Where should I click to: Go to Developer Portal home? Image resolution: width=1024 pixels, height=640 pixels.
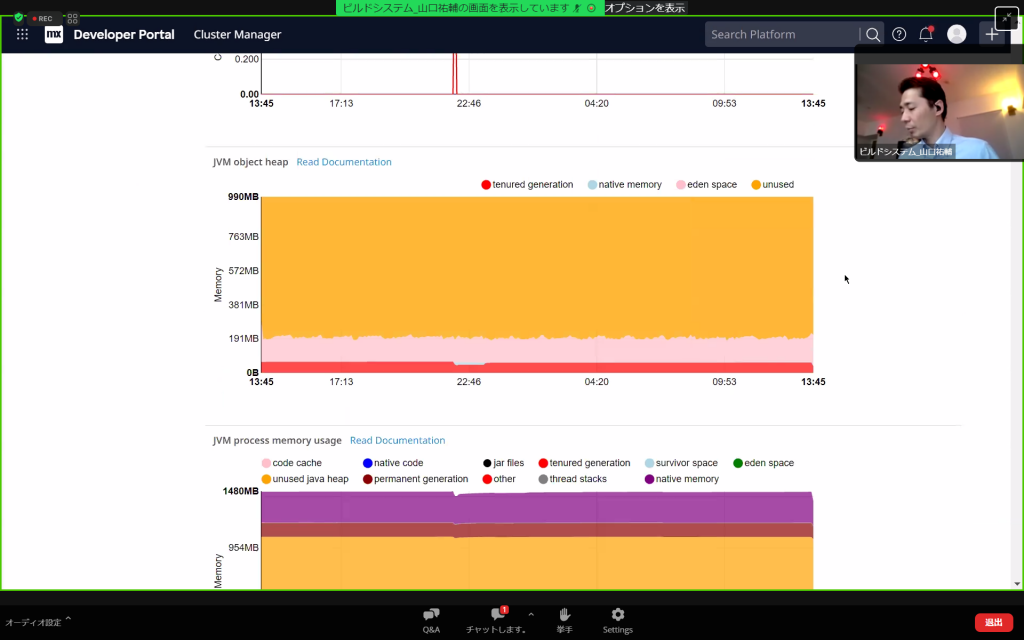pyautogui.click(x=124, y=34)
